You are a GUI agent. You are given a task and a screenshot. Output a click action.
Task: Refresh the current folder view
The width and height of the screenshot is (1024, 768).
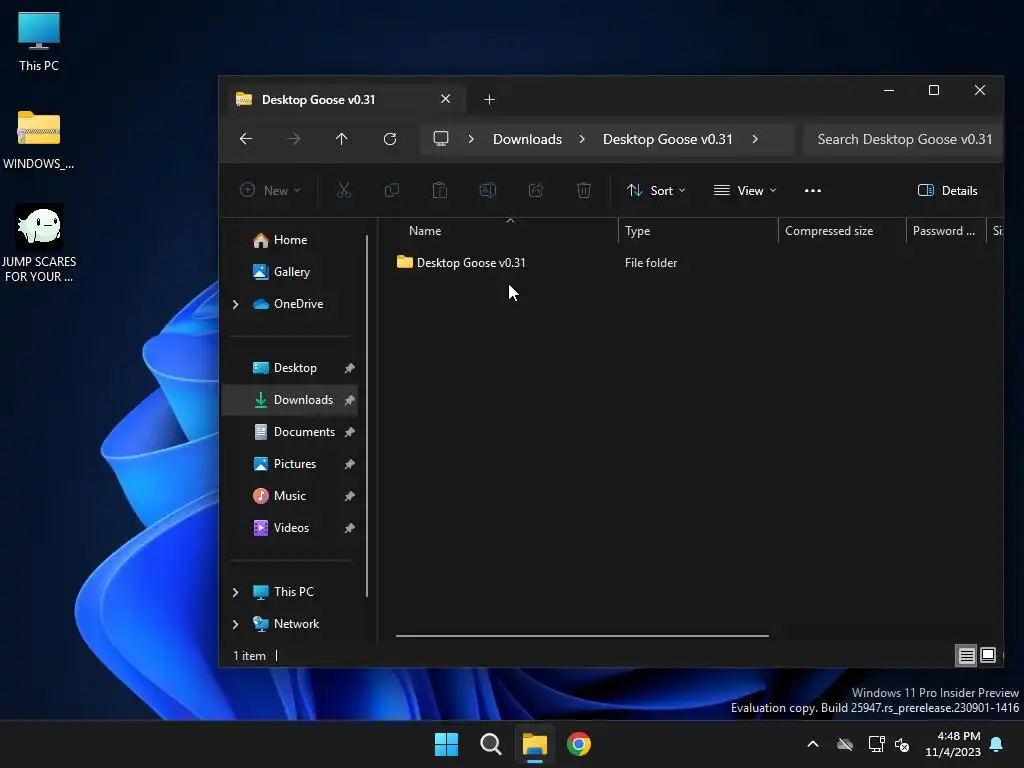coord(390,138)
